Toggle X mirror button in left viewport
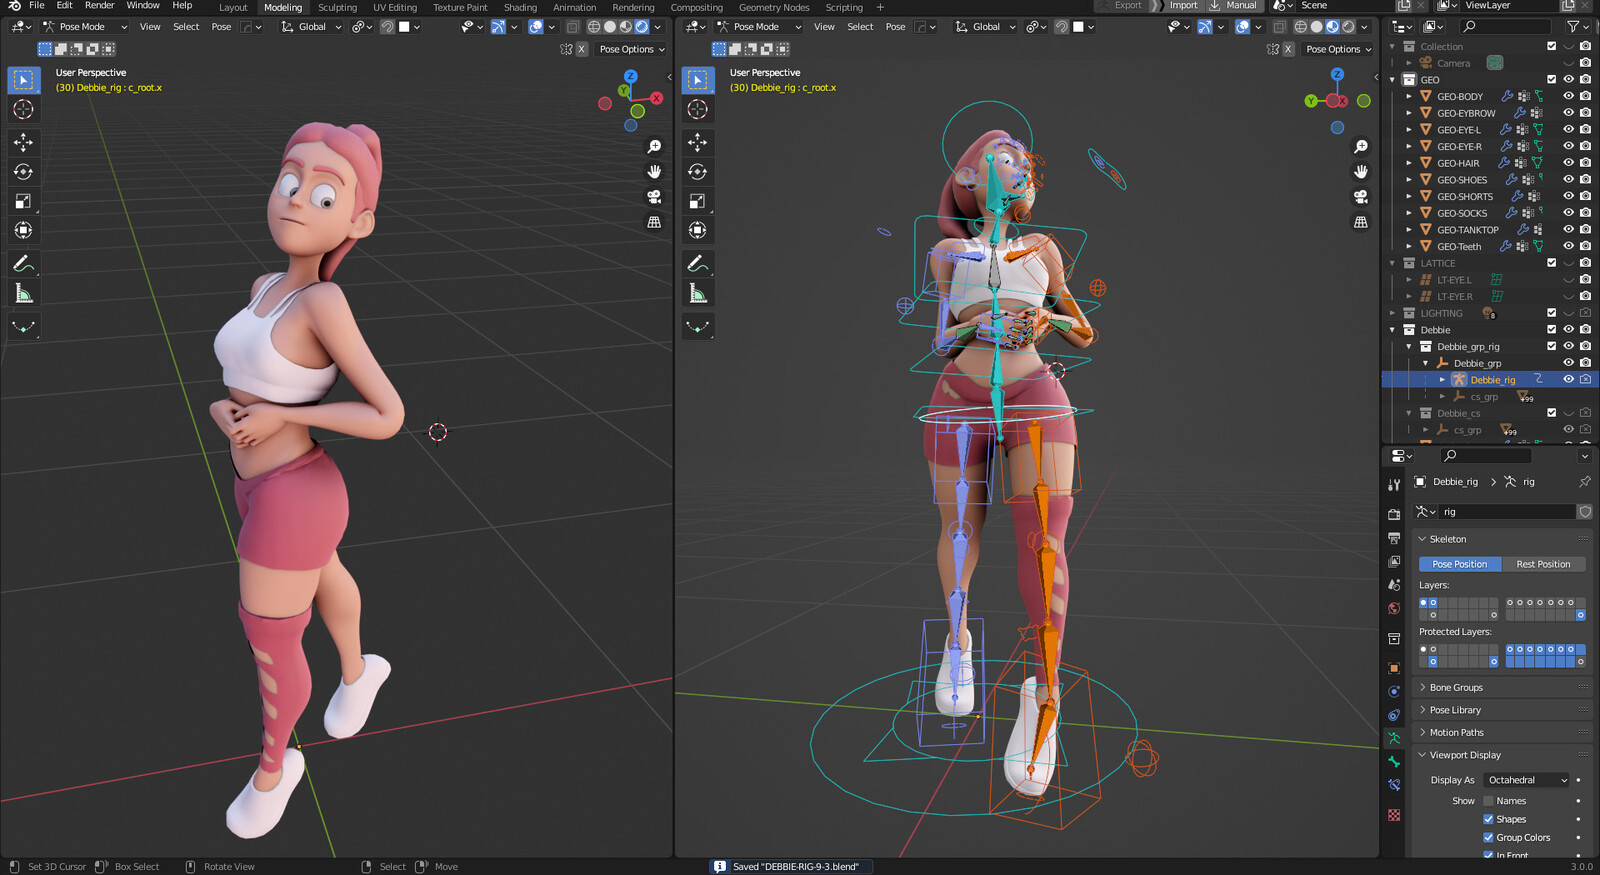Image resolution: width=1600 pixels, height=875 pixels. (582, 49)
